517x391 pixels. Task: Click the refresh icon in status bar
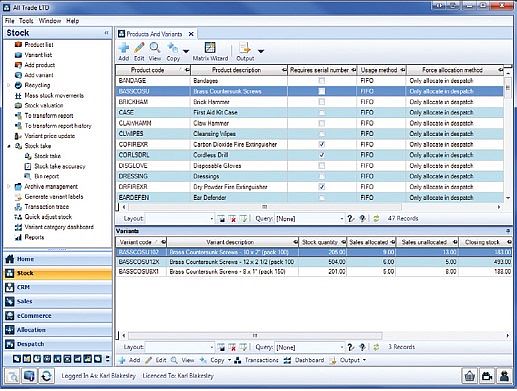click(46, 376)
